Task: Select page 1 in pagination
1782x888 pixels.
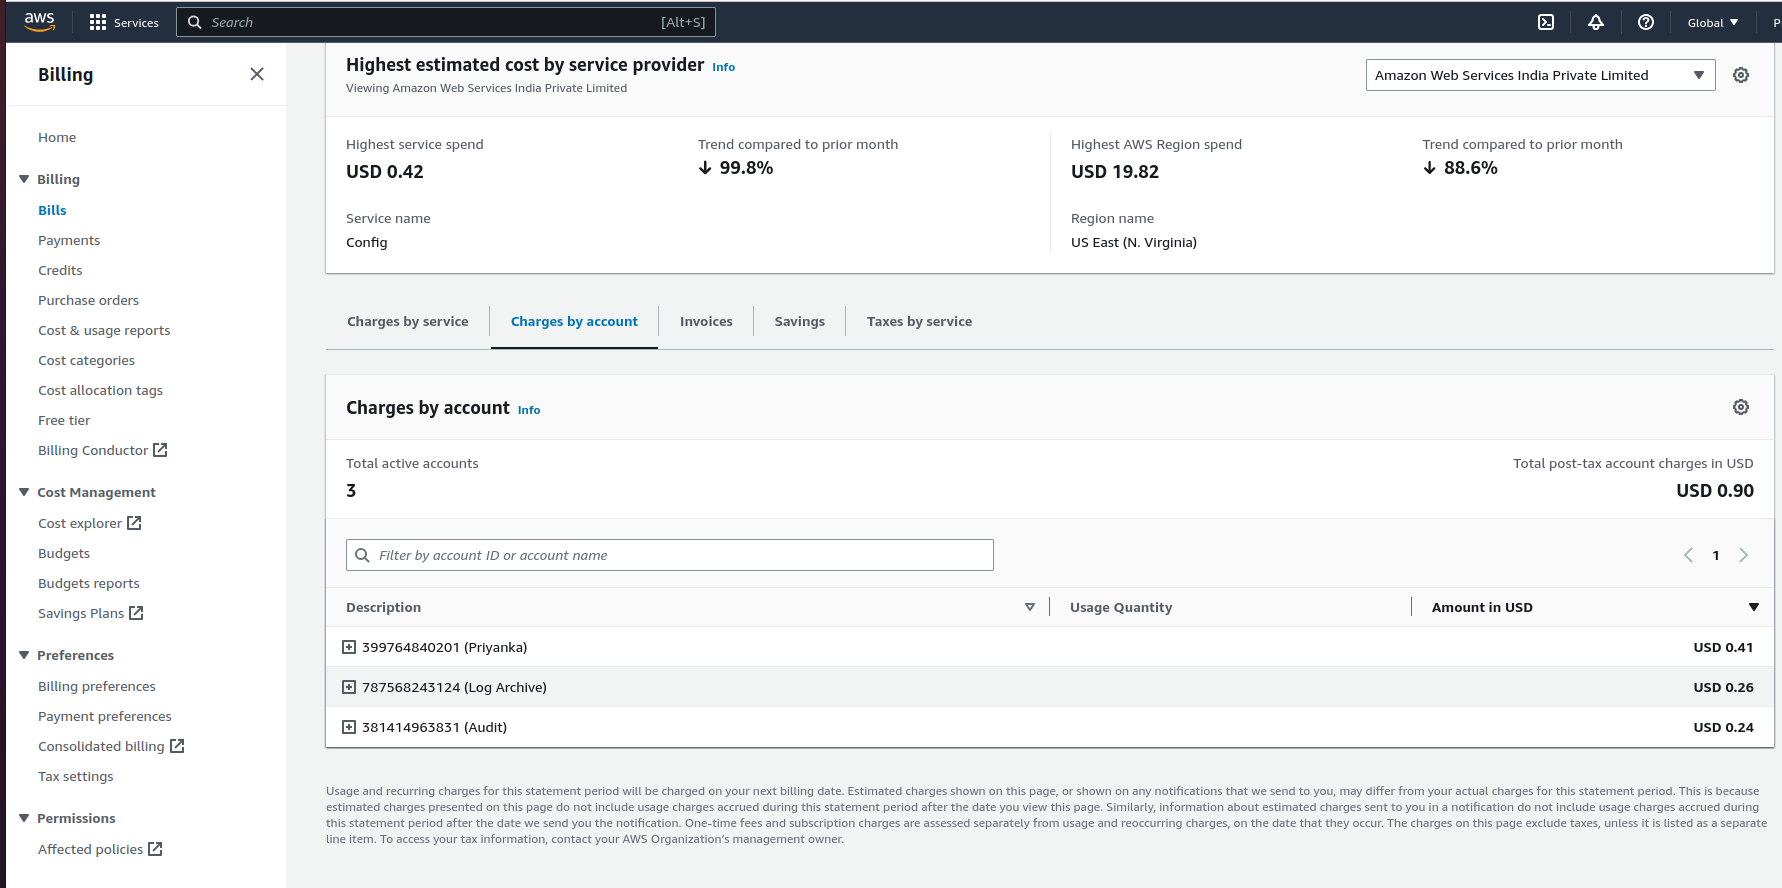Action: pyautogui.click(x=1716, y=555)
